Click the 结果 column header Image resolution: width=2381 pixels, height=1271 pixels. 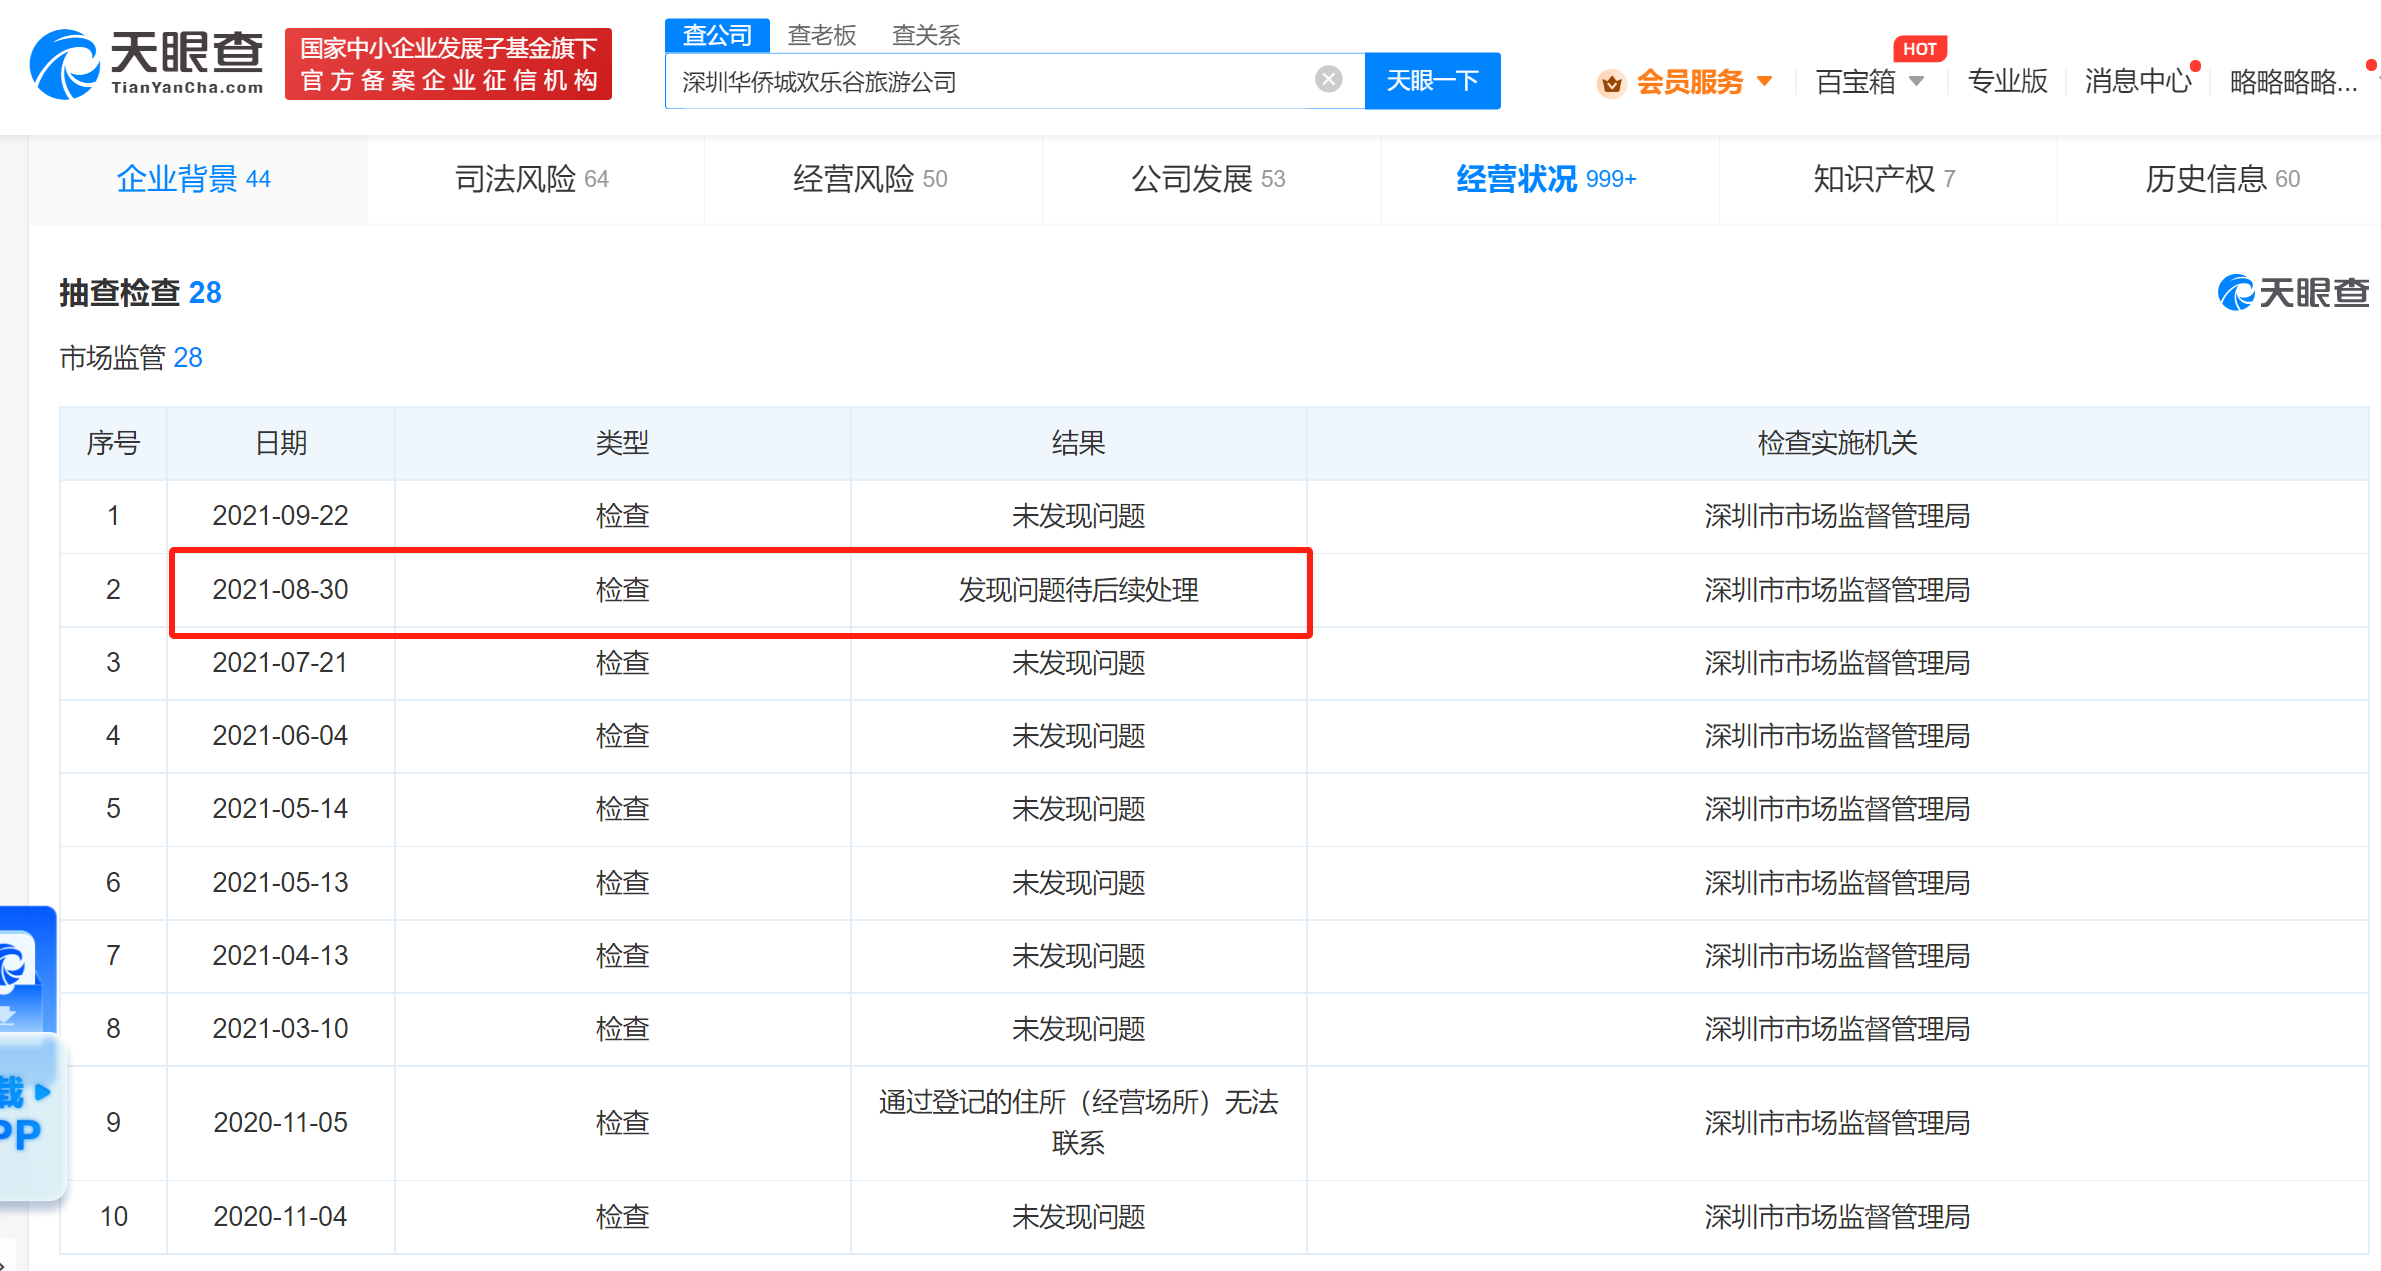tap(1078, 443)
